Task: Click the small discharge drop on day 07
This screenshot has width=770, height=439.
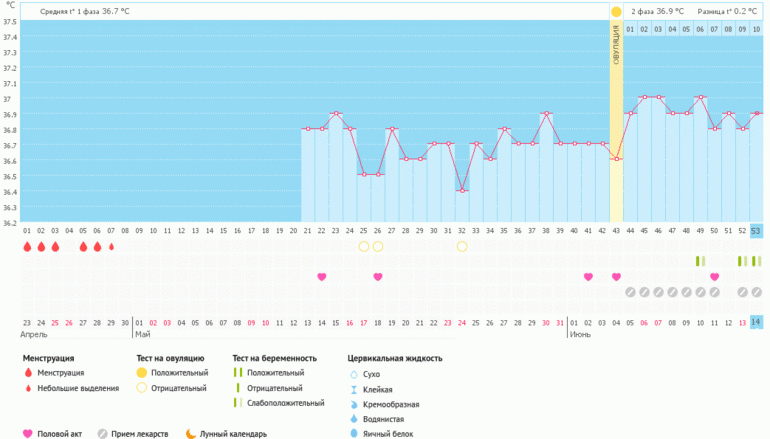Action: click(111, 246)
